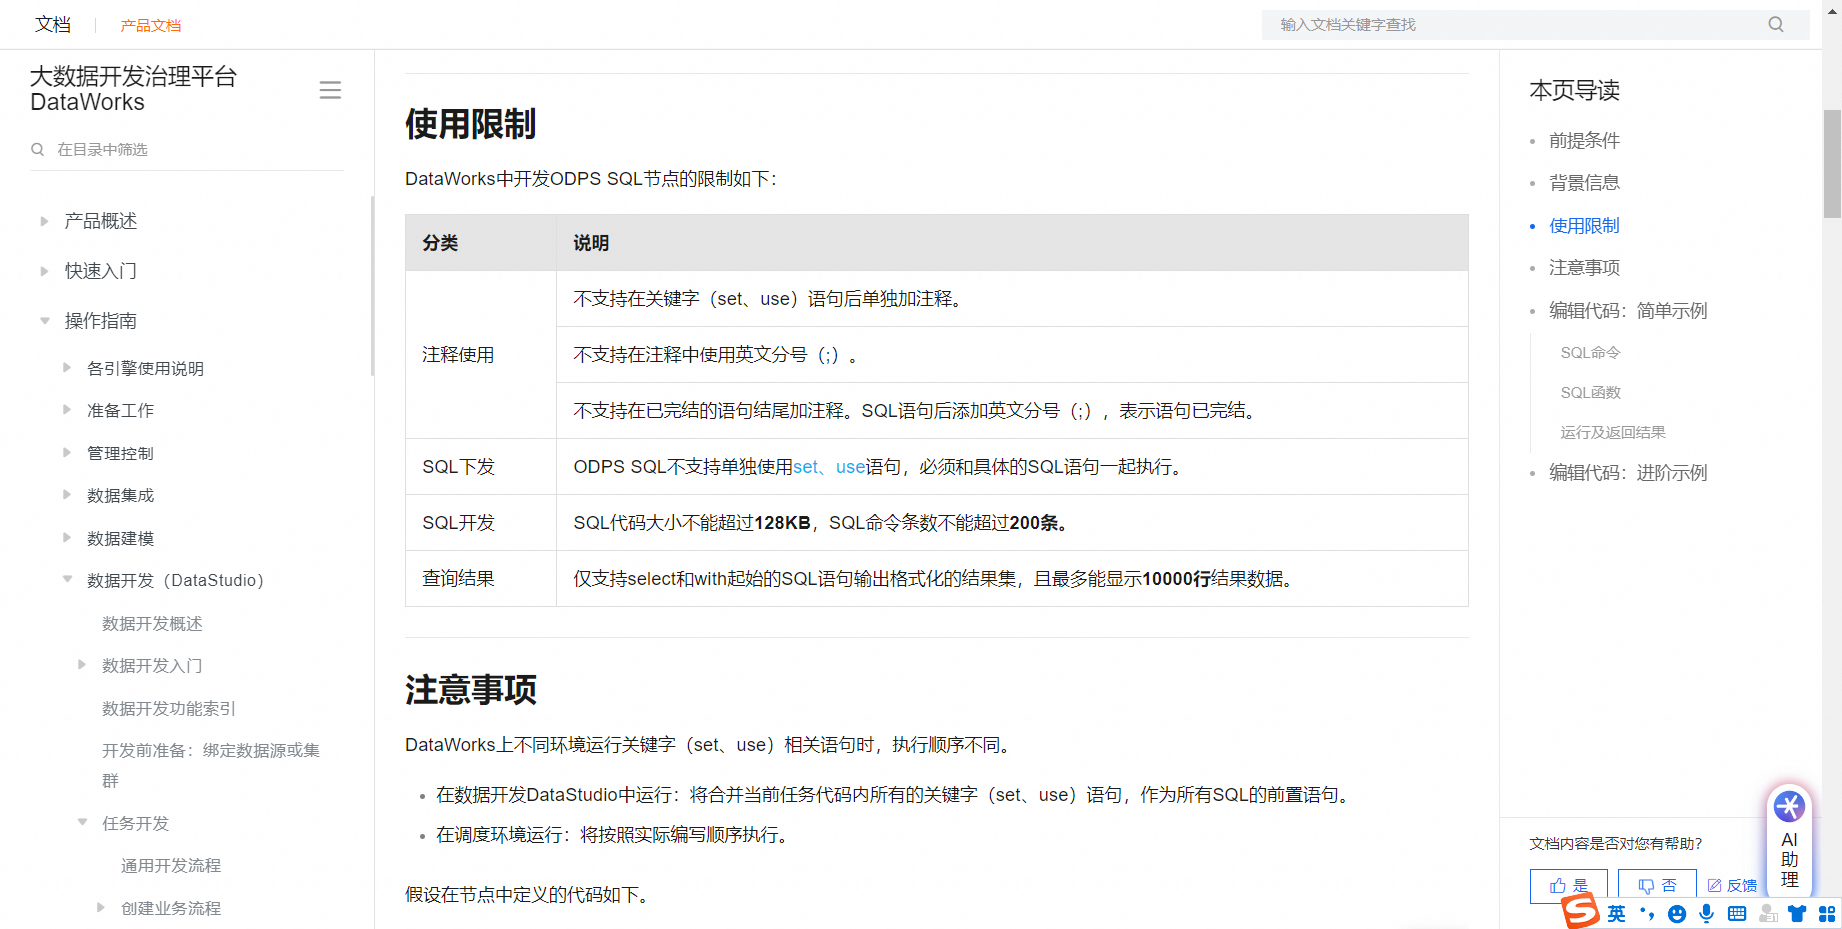1842x929 pixels.
Task: Click the microphone voice input icon
Action: [x=1707, y=913]
